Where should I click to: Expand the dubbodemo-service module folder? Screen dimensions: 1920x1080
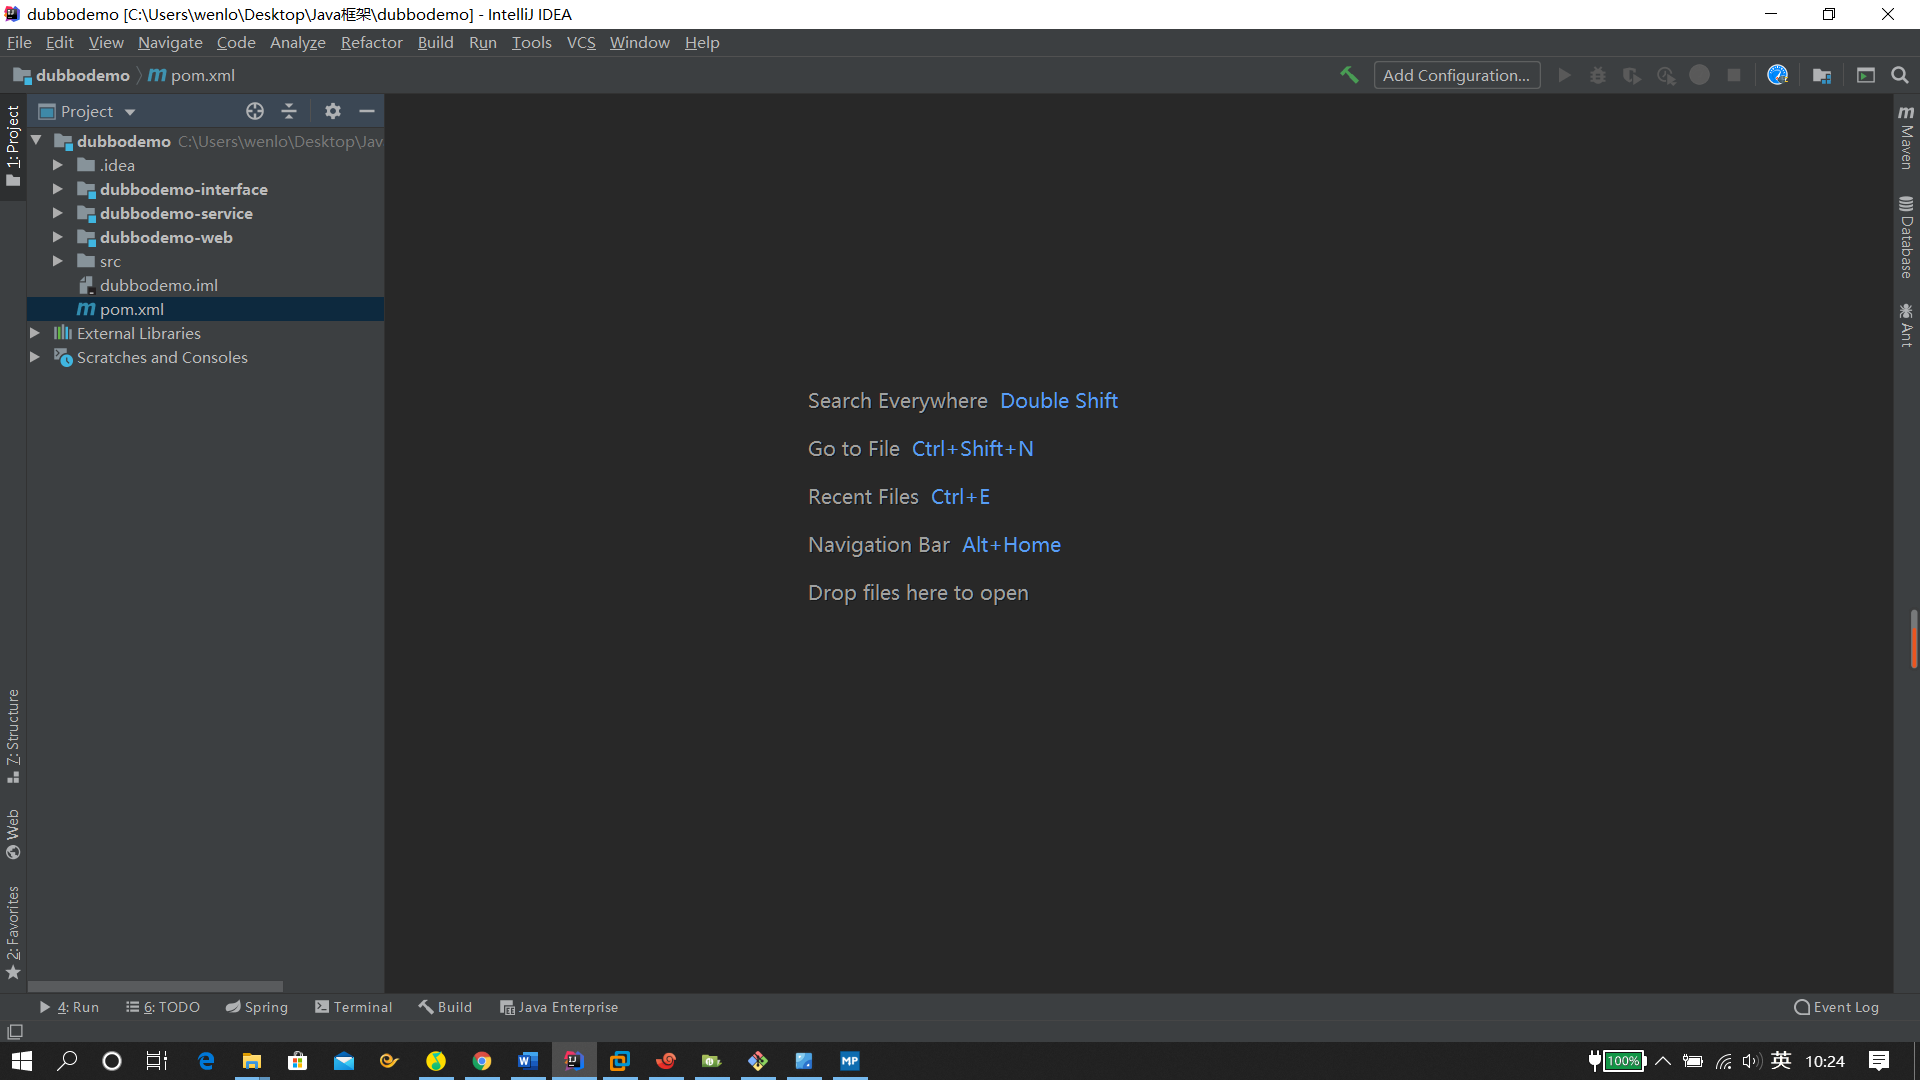click(58, 213)
